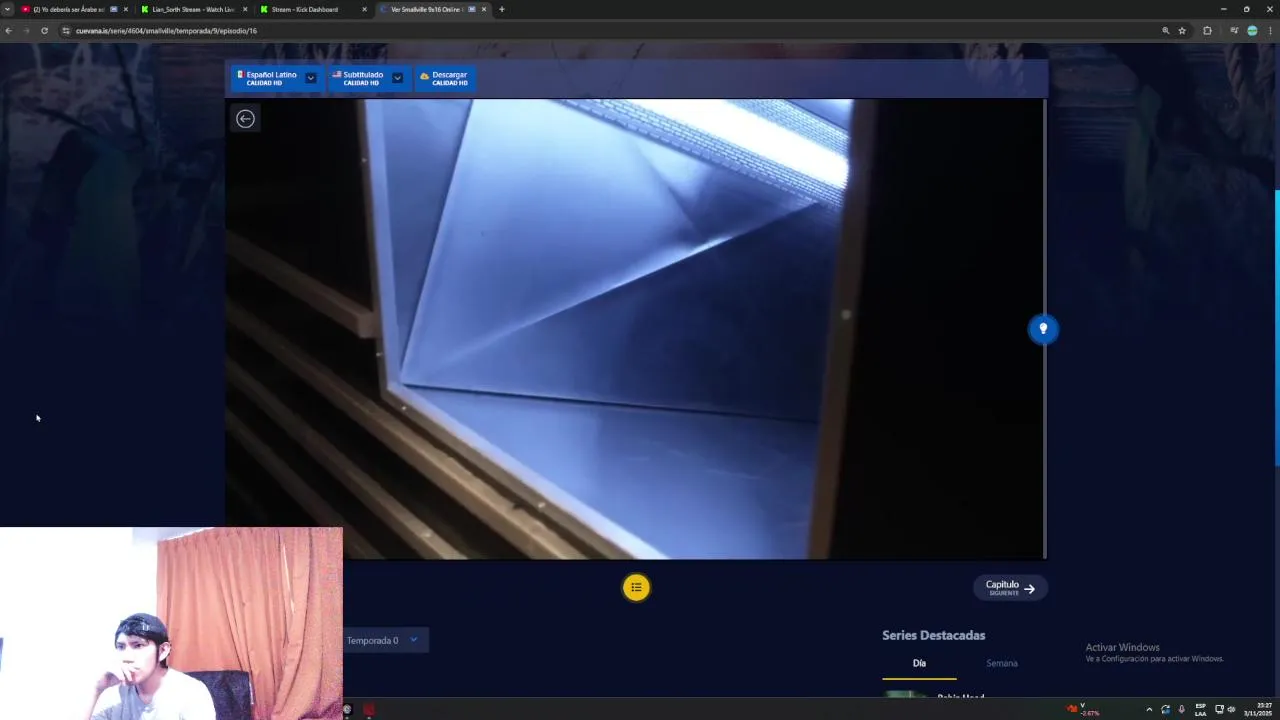The height and width of the screenshot is (720, 1280).
Task: Open site information icon in address bar
Action: [66, 31]
